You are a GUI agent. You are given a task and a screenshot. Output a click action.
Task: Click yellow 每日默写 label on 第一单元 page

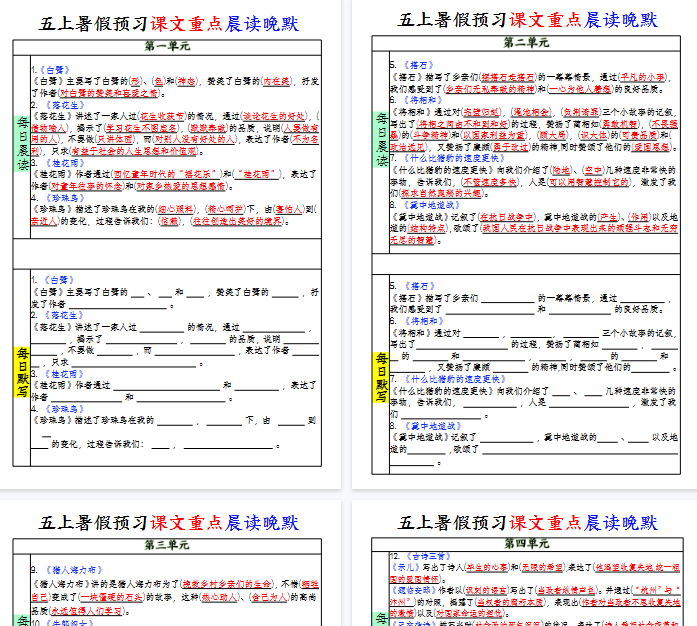point(22,371)
